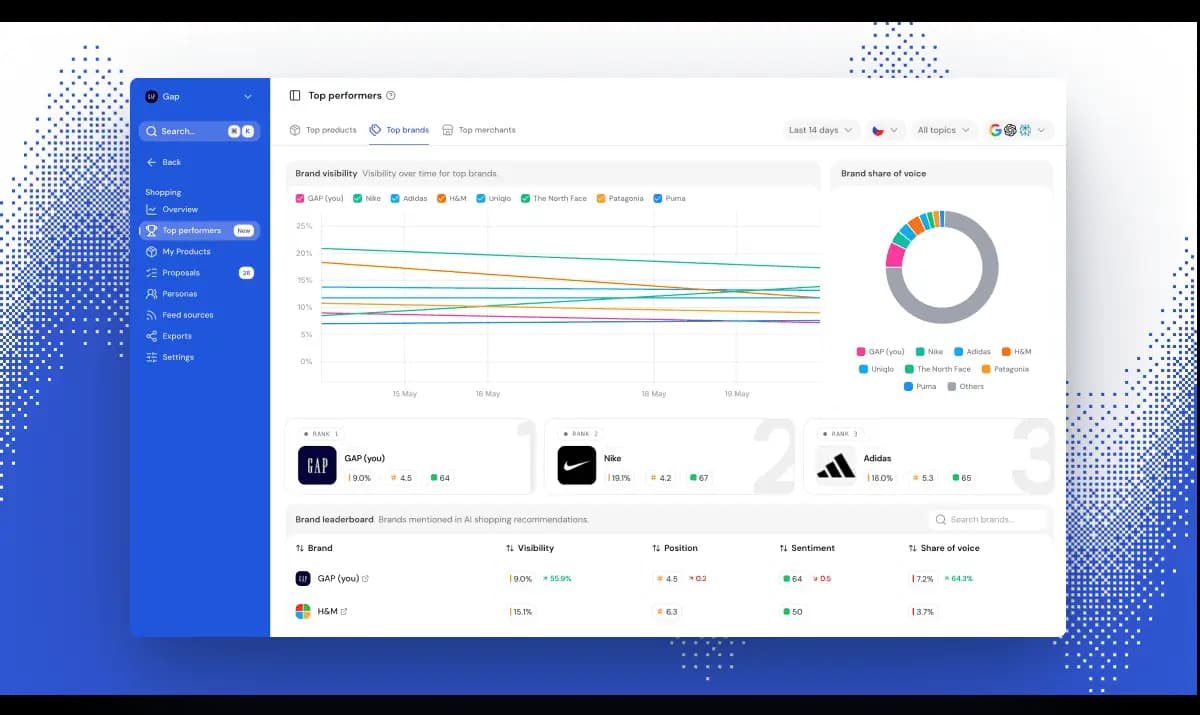Screen dimensions: 1200x715
Task: Click the Nike swoosh logo in rank 2 card
Action: tap(577, 465)
